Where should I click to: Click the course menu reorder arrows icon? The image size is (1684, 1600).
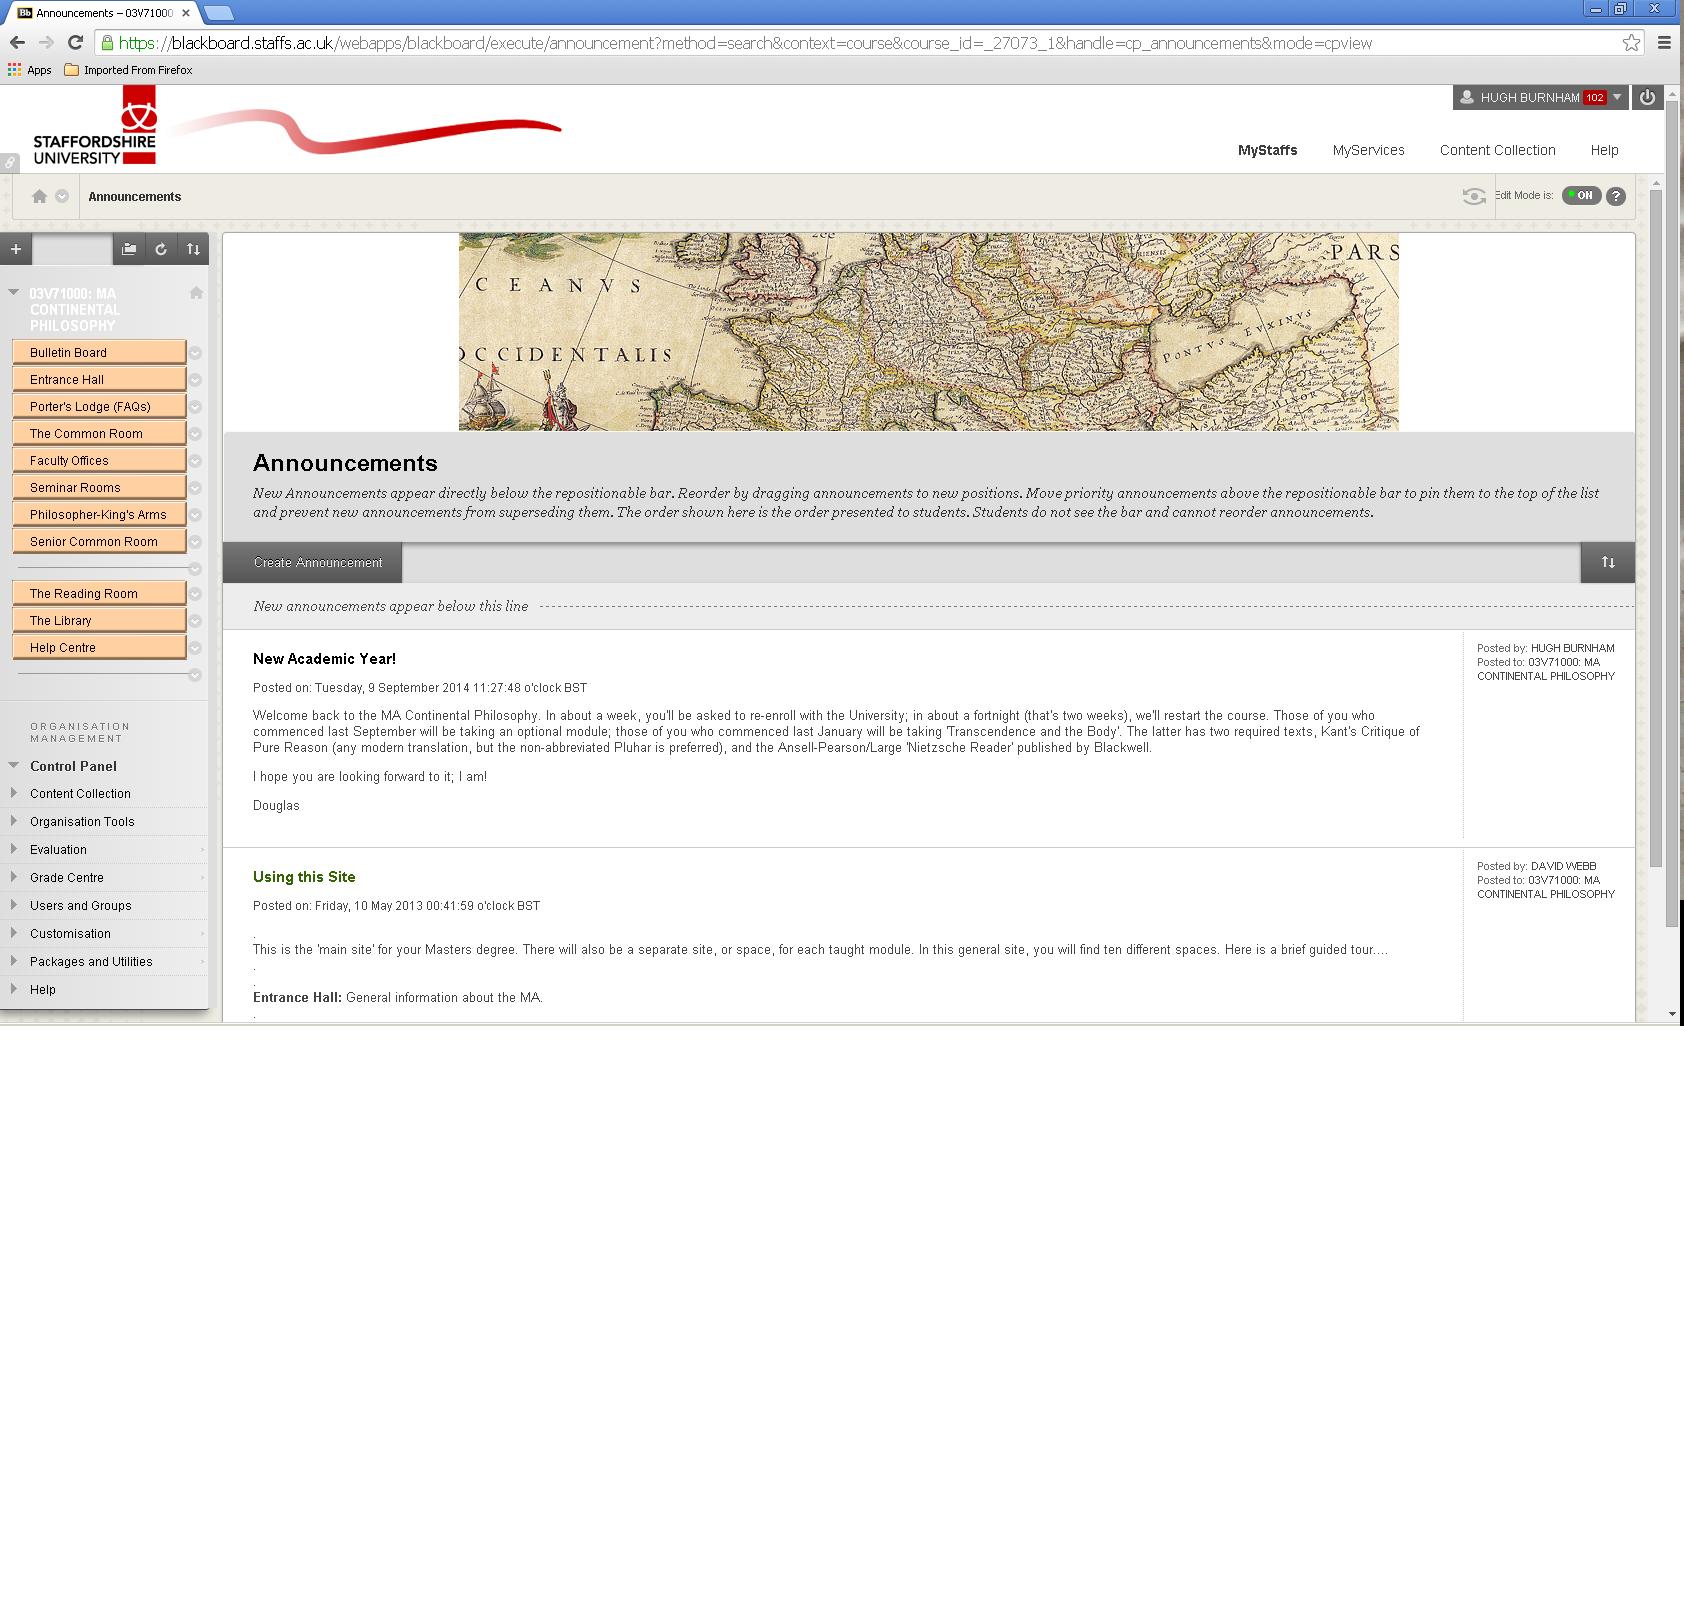click(193, 249)
